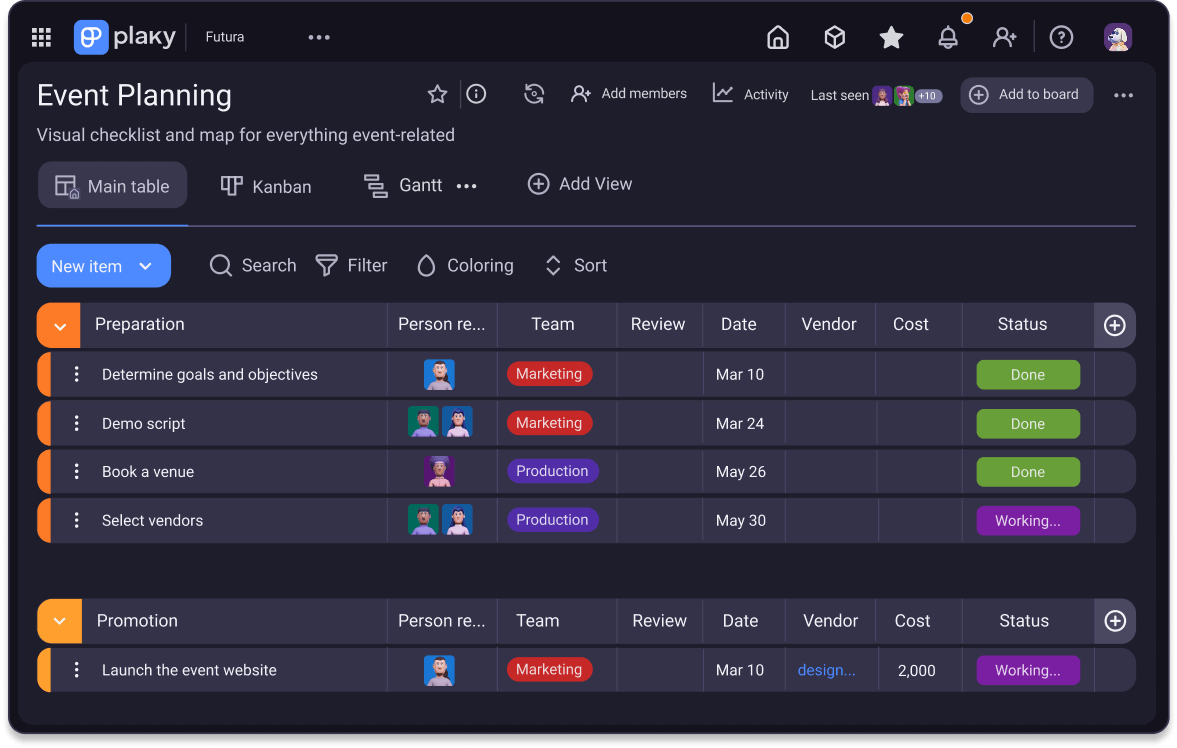
Task: Open row menu for Demo script
Action: click(76, 423)
